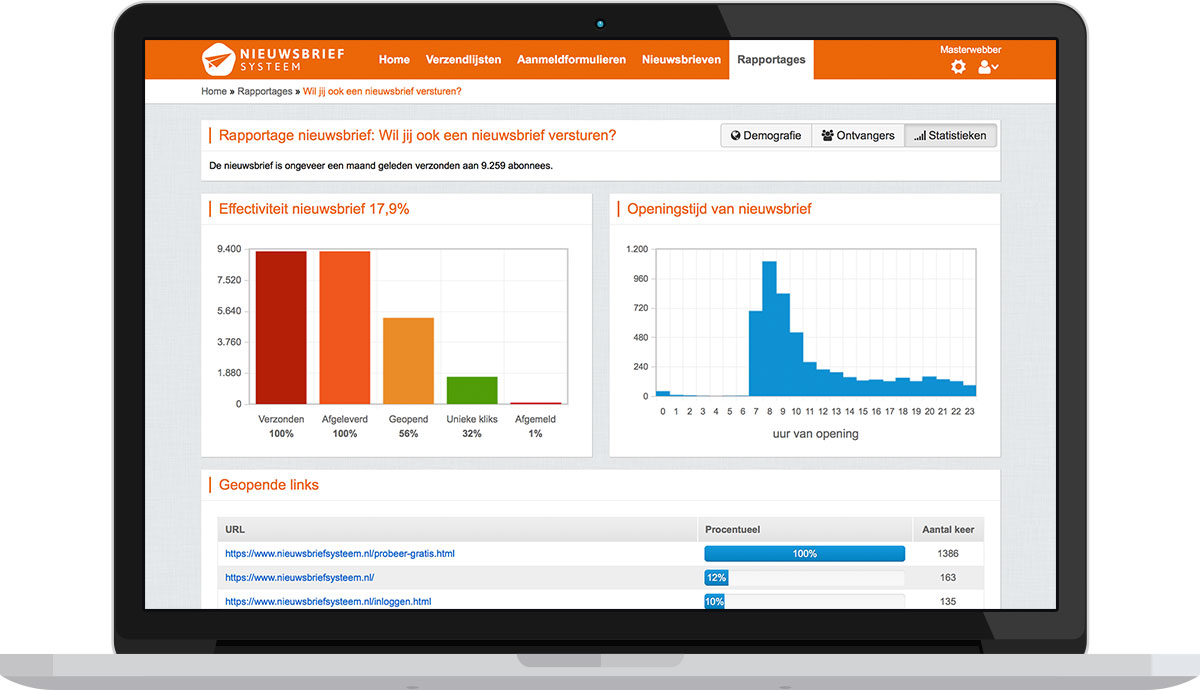
Task: Click the Aantal keer column header
Action: click(948, 529)
